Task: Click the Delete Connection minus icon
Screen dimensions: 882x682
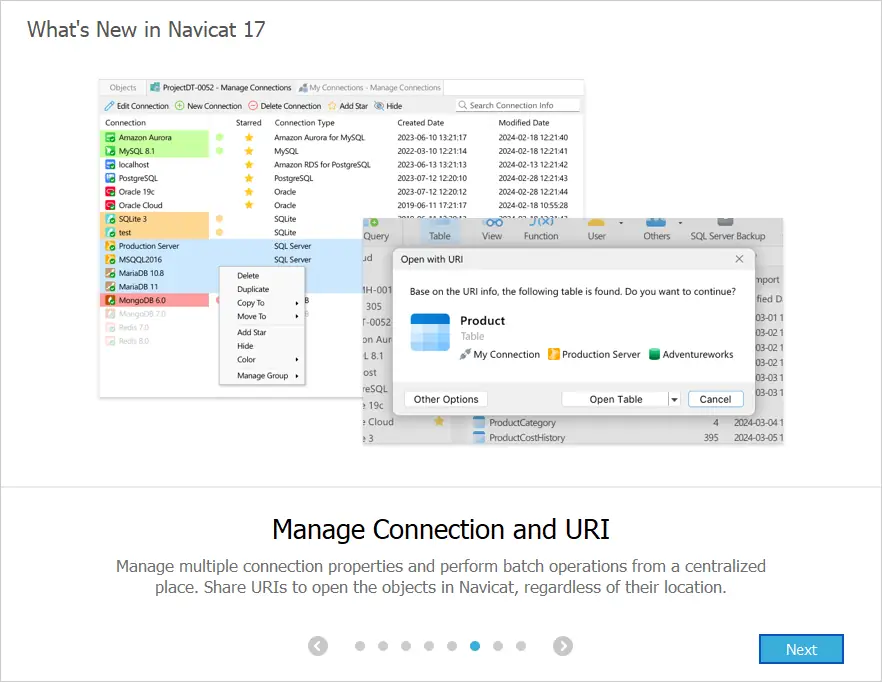Action: click(x=253, y=106)
